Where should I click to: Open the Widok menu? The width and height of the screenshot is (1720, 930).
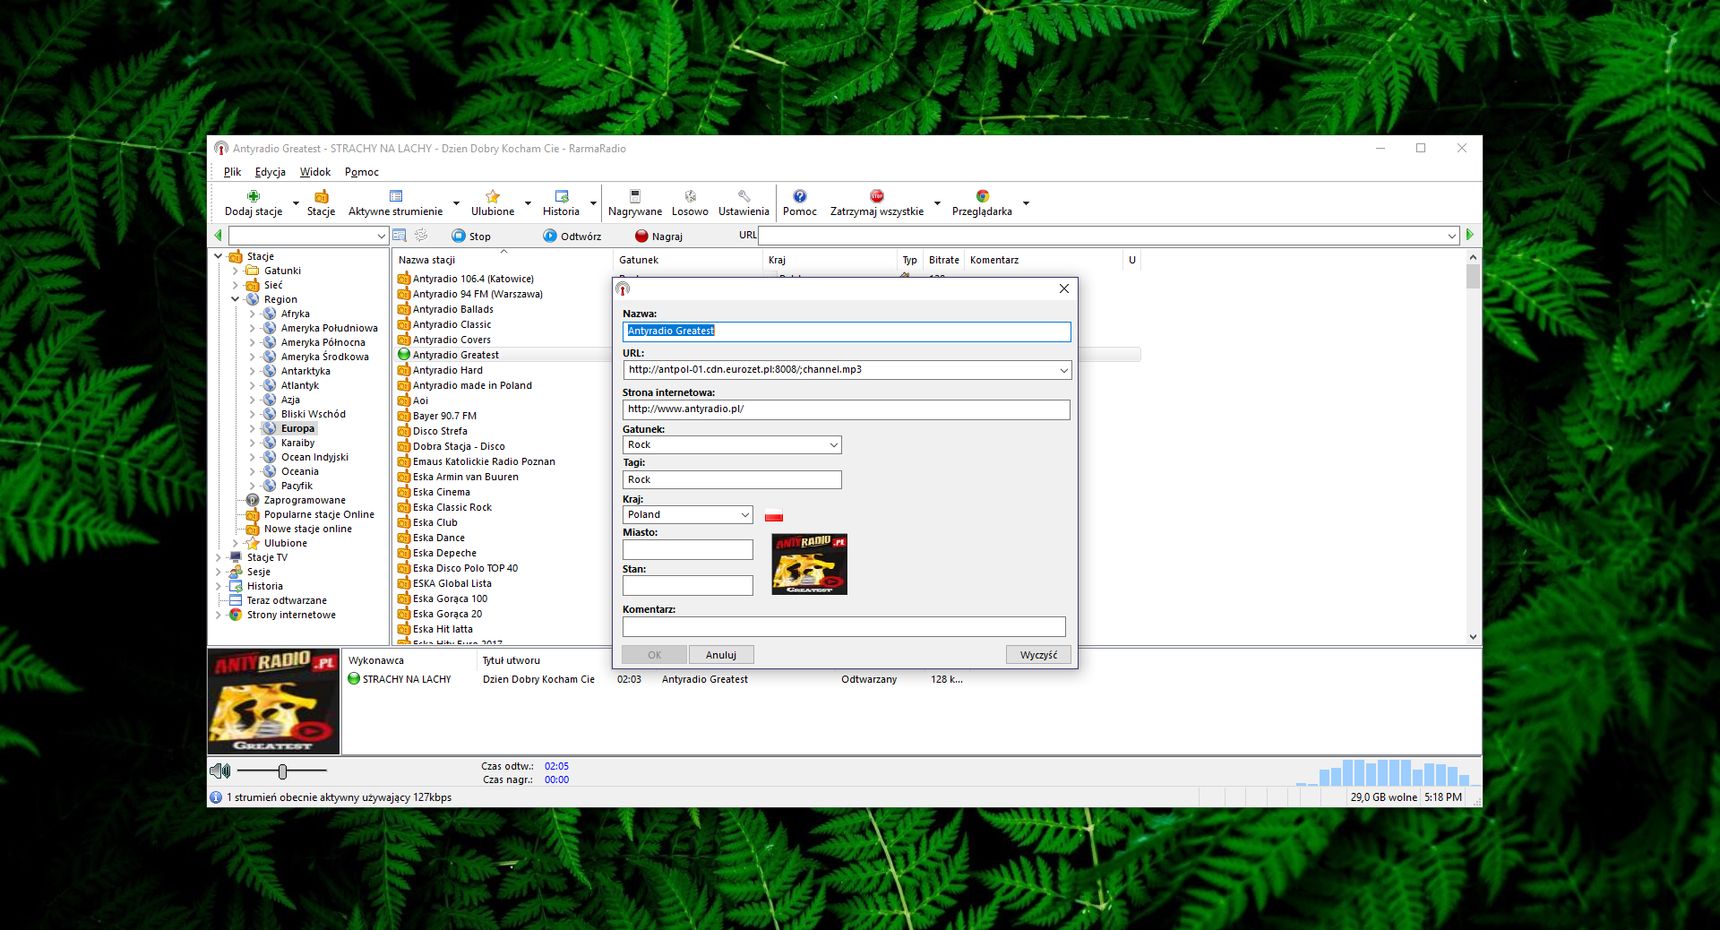(315, 172)
